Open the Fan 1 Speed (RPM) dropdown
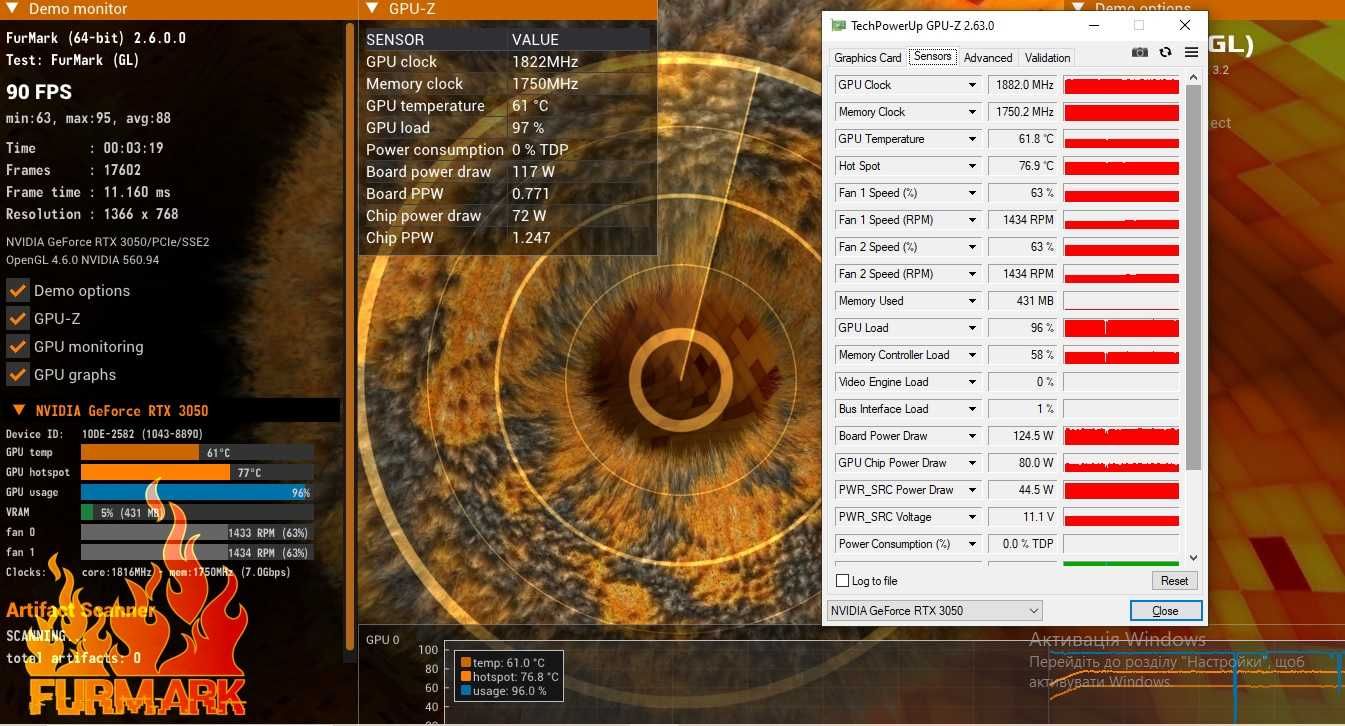Viewport: 1345px width, 726px height. pos(972,220)
